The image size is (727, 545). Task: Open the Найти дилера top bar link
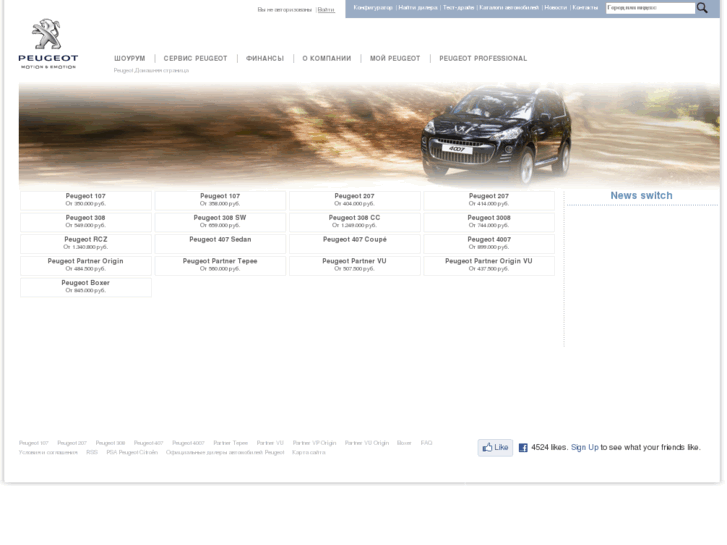[418, 7]
